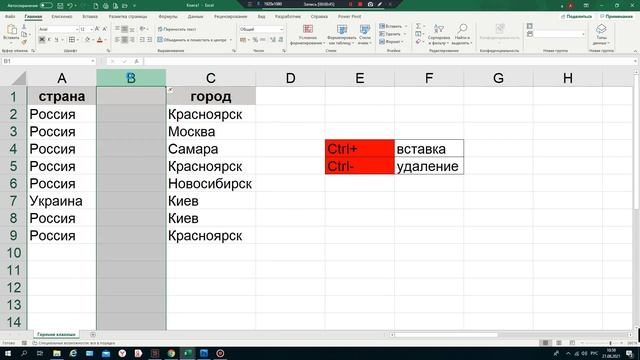The image size is (640, 360).
Task: Click the add new sheet plus button
Action: pos(93,334)
